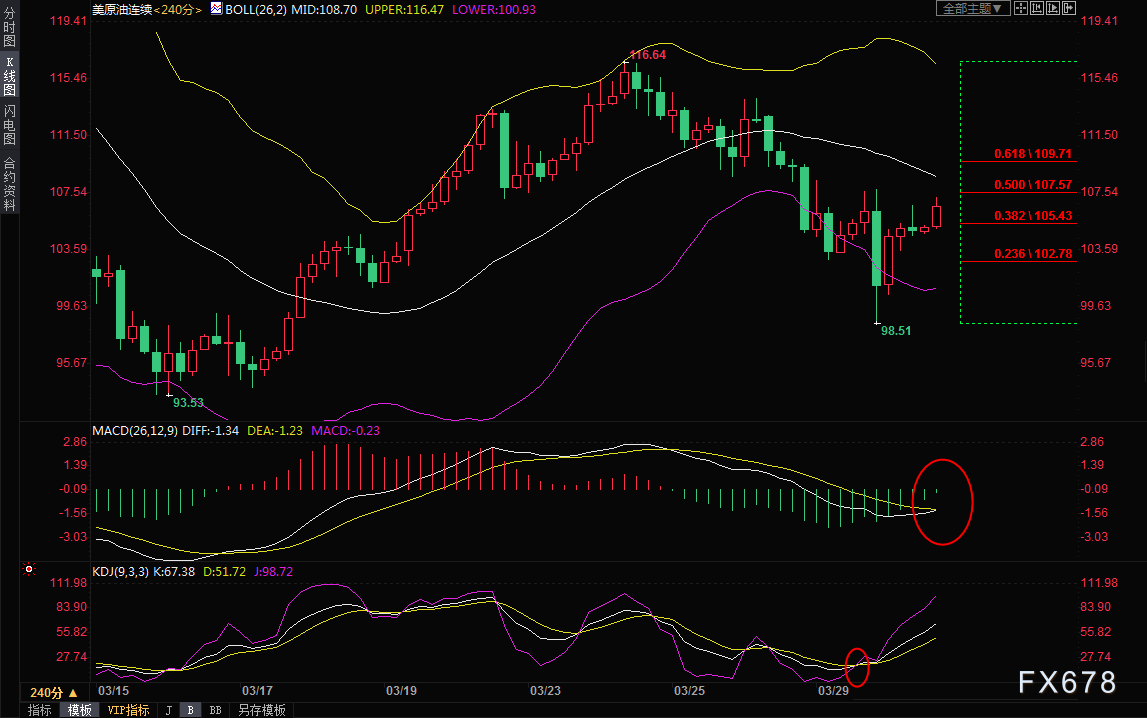Image resolution: width=1147 pixels, height=718 pixels.
Task: Click the export panel arrow icon
Action: (1069, 8)
